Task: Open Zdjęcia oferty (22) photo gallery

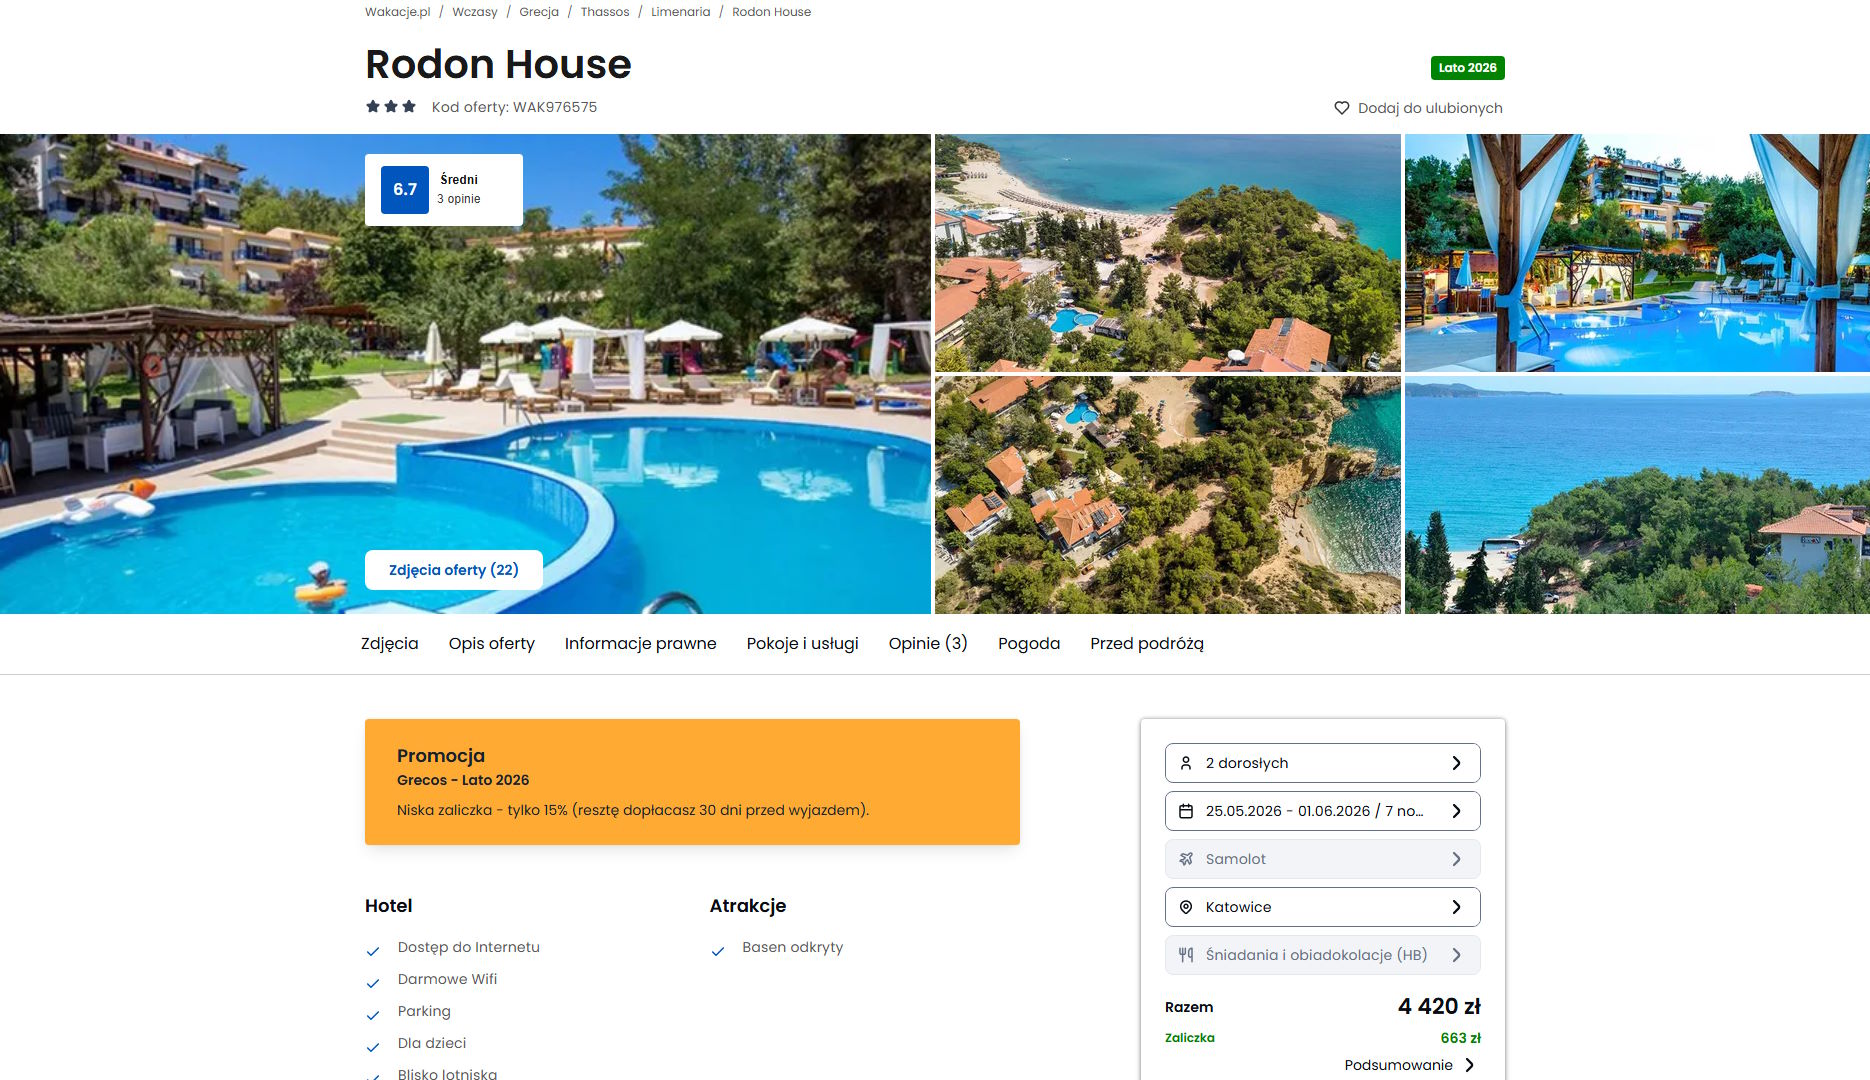Action: [454, 570]
